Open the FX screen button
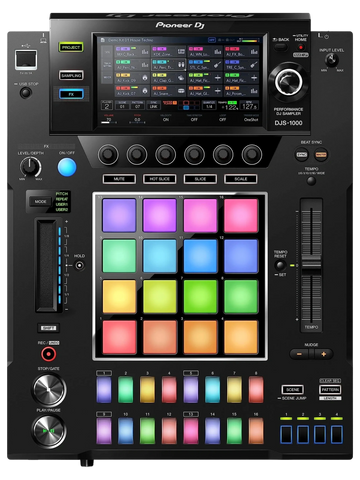 click(71, 94)
